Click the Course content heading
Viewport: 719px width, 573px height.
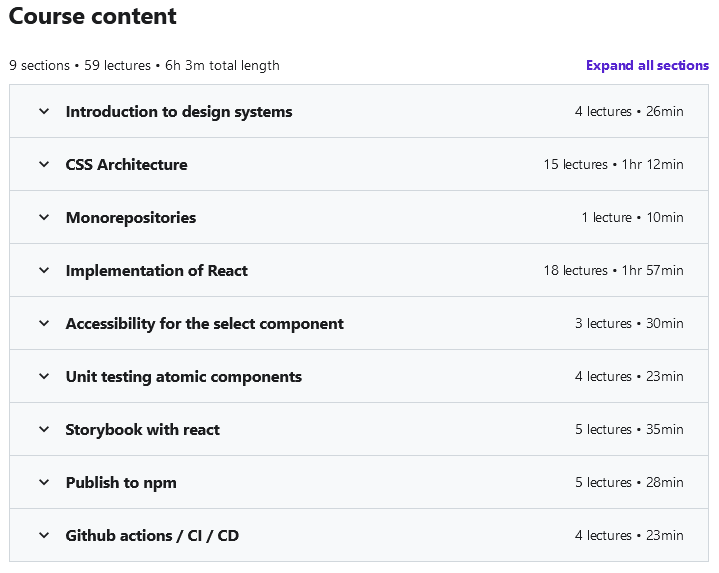coord(93,17)
